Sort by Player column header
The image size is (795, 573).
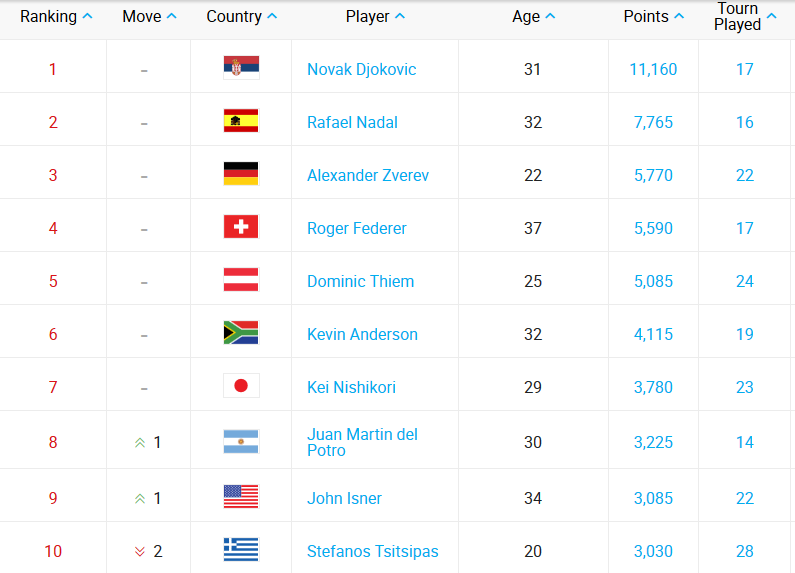tap(375, 17)
